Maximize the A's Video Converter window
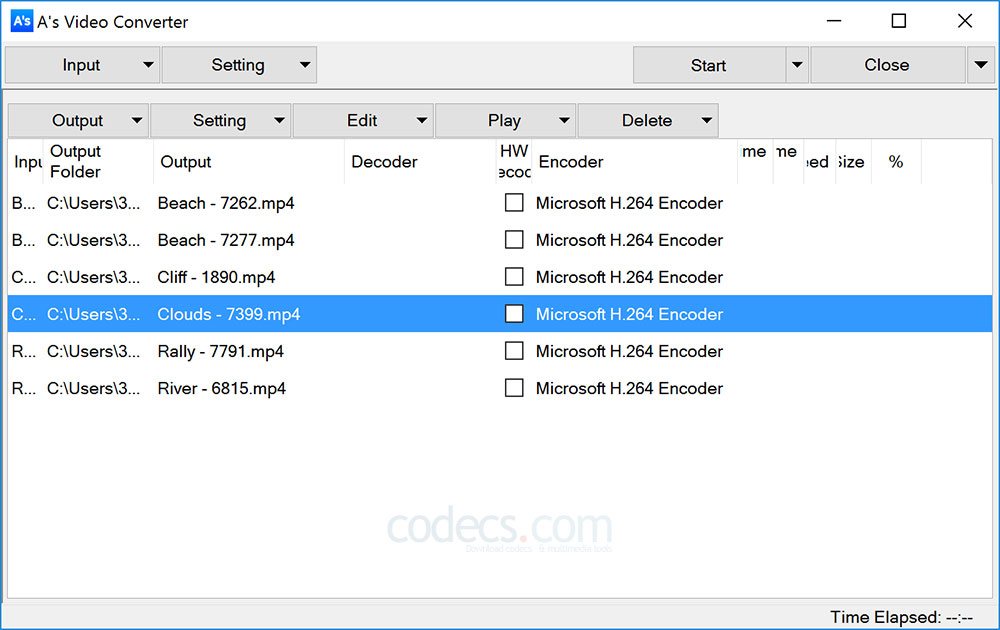1000x630 pixels. tap(899, 21)
